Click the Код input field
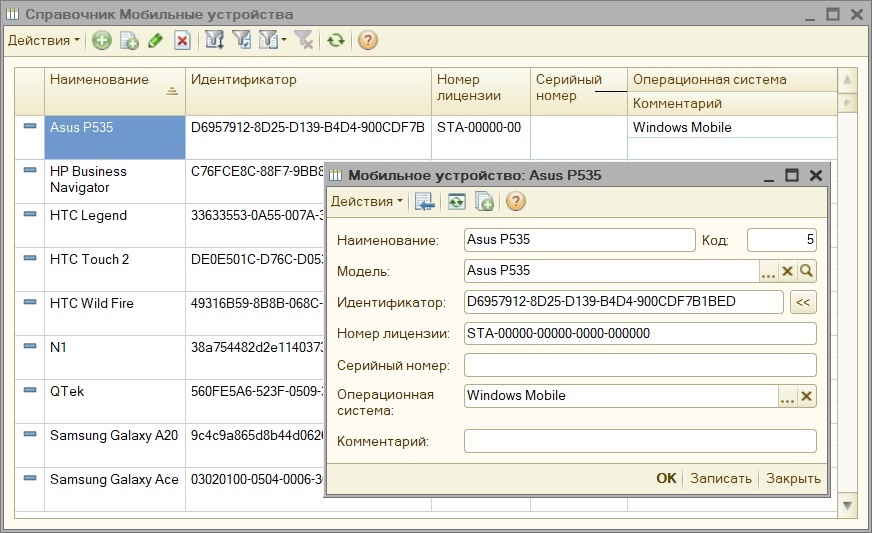This screenshot has height=533, width=872. coord(782,240)
